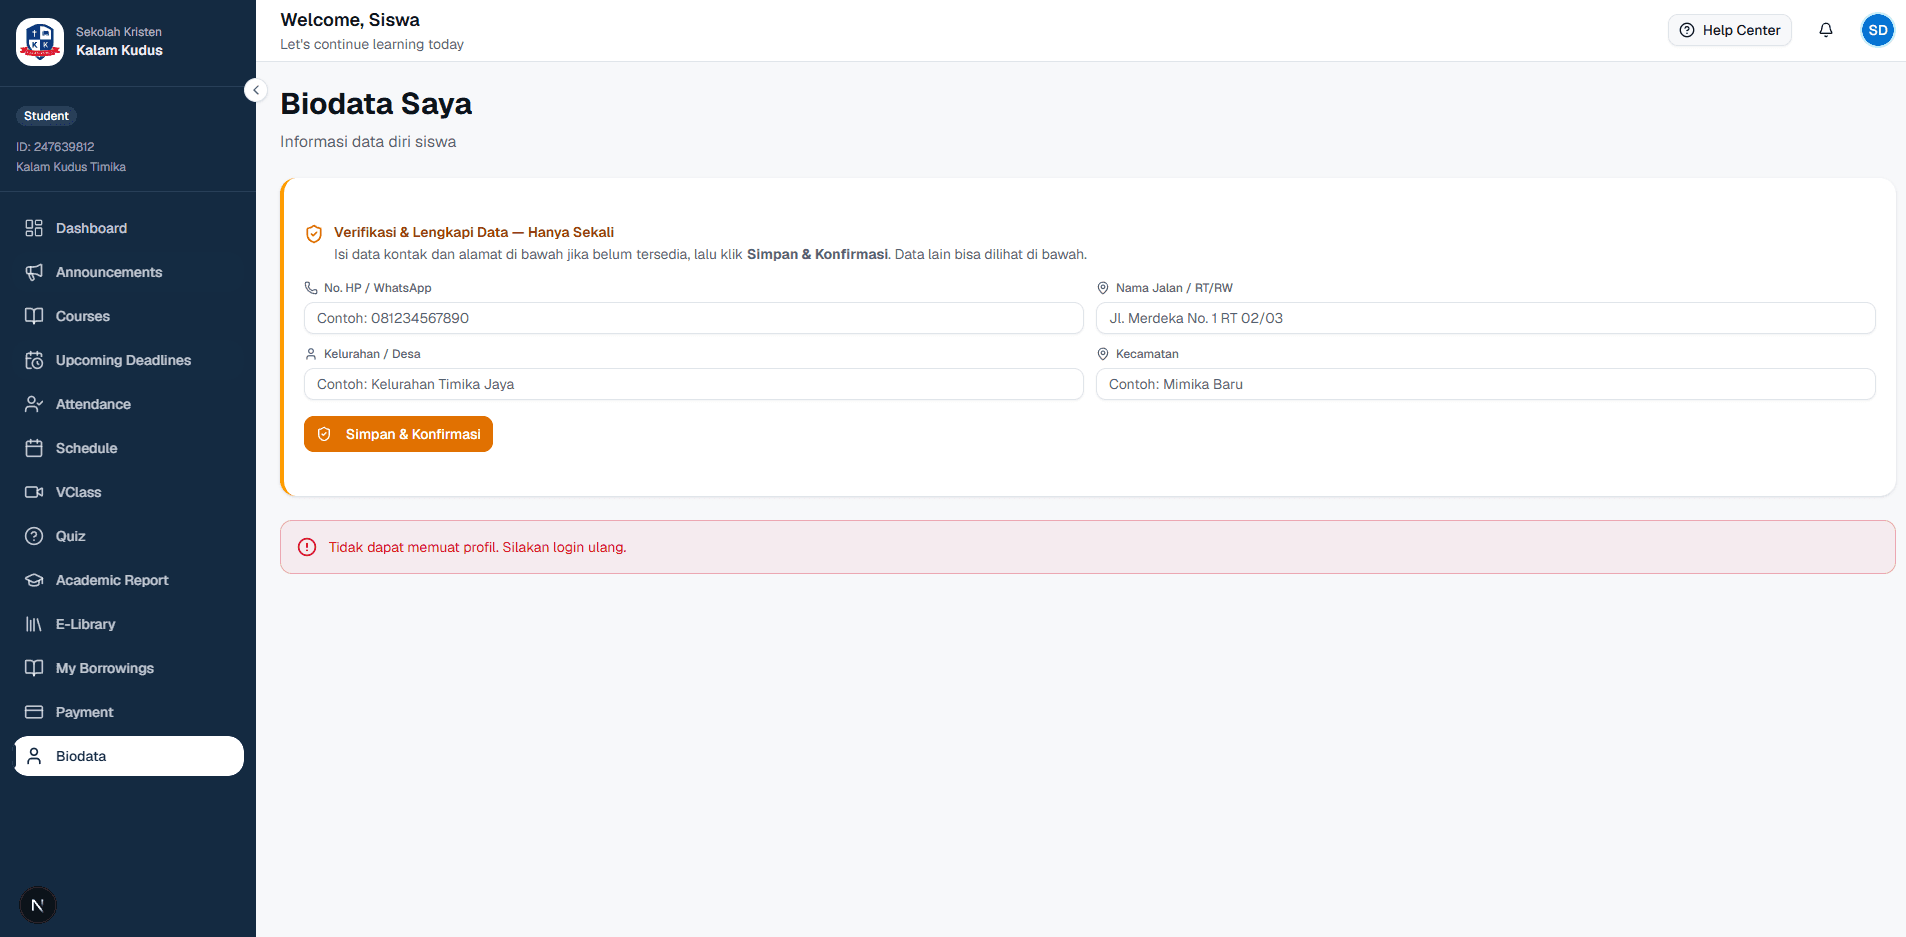This screenshot has height=937, width=1906.
Task: Click the 'Biodata Saya' heading
Action: (376, 104)
